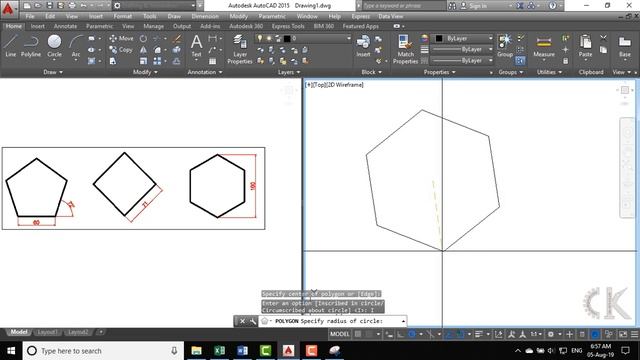640x360 pixels.
Task: Click the command line input field
Action: coord(332,321)
